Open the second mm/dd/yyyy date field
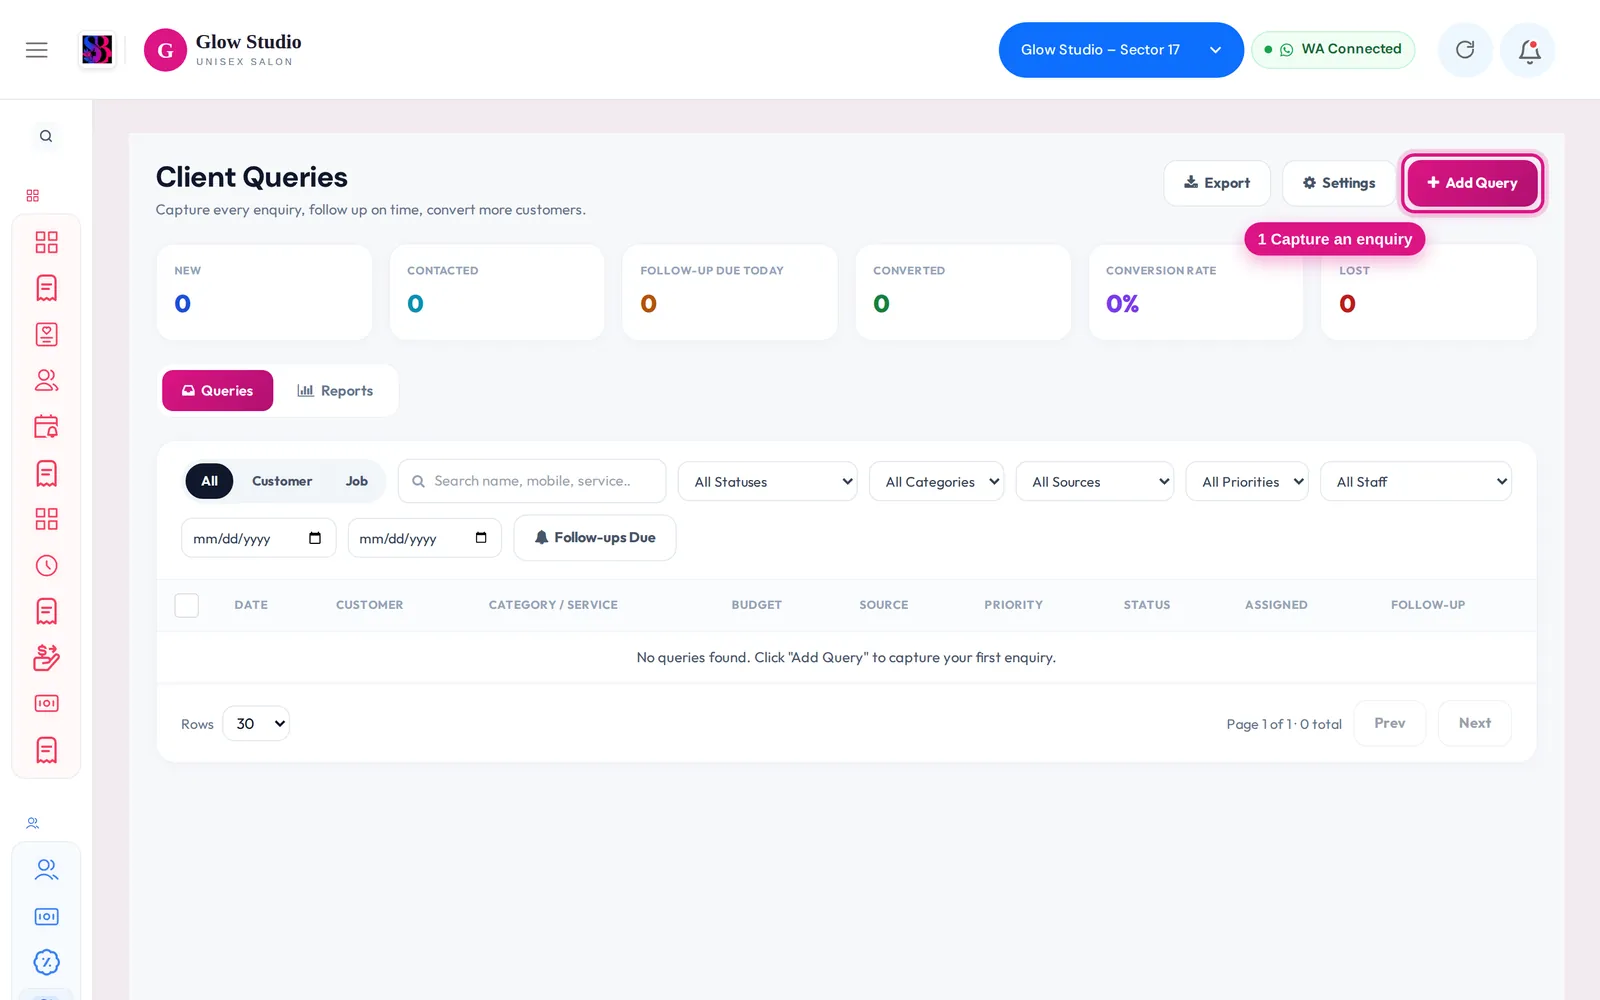Screen dimensions: 1600x1000 click(x=424, y=538)
